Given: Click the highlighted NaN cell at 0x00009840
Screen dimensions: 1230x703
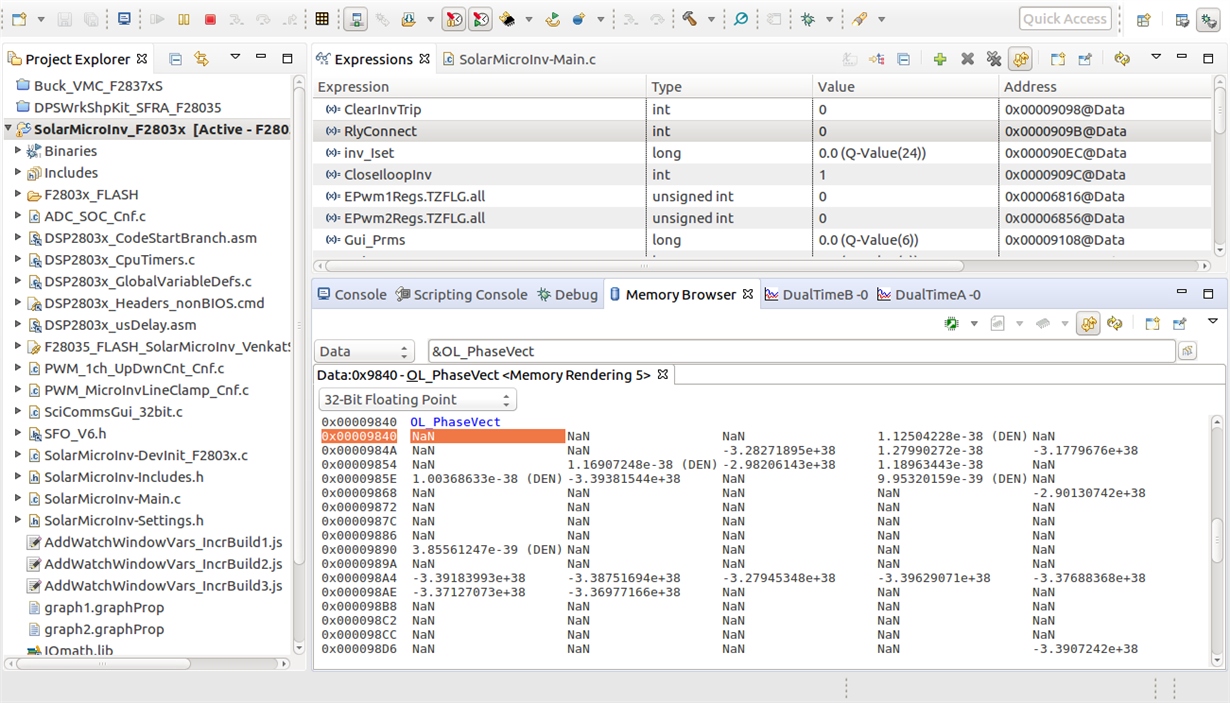Looking at the screenshot, I should click(488, 436).
